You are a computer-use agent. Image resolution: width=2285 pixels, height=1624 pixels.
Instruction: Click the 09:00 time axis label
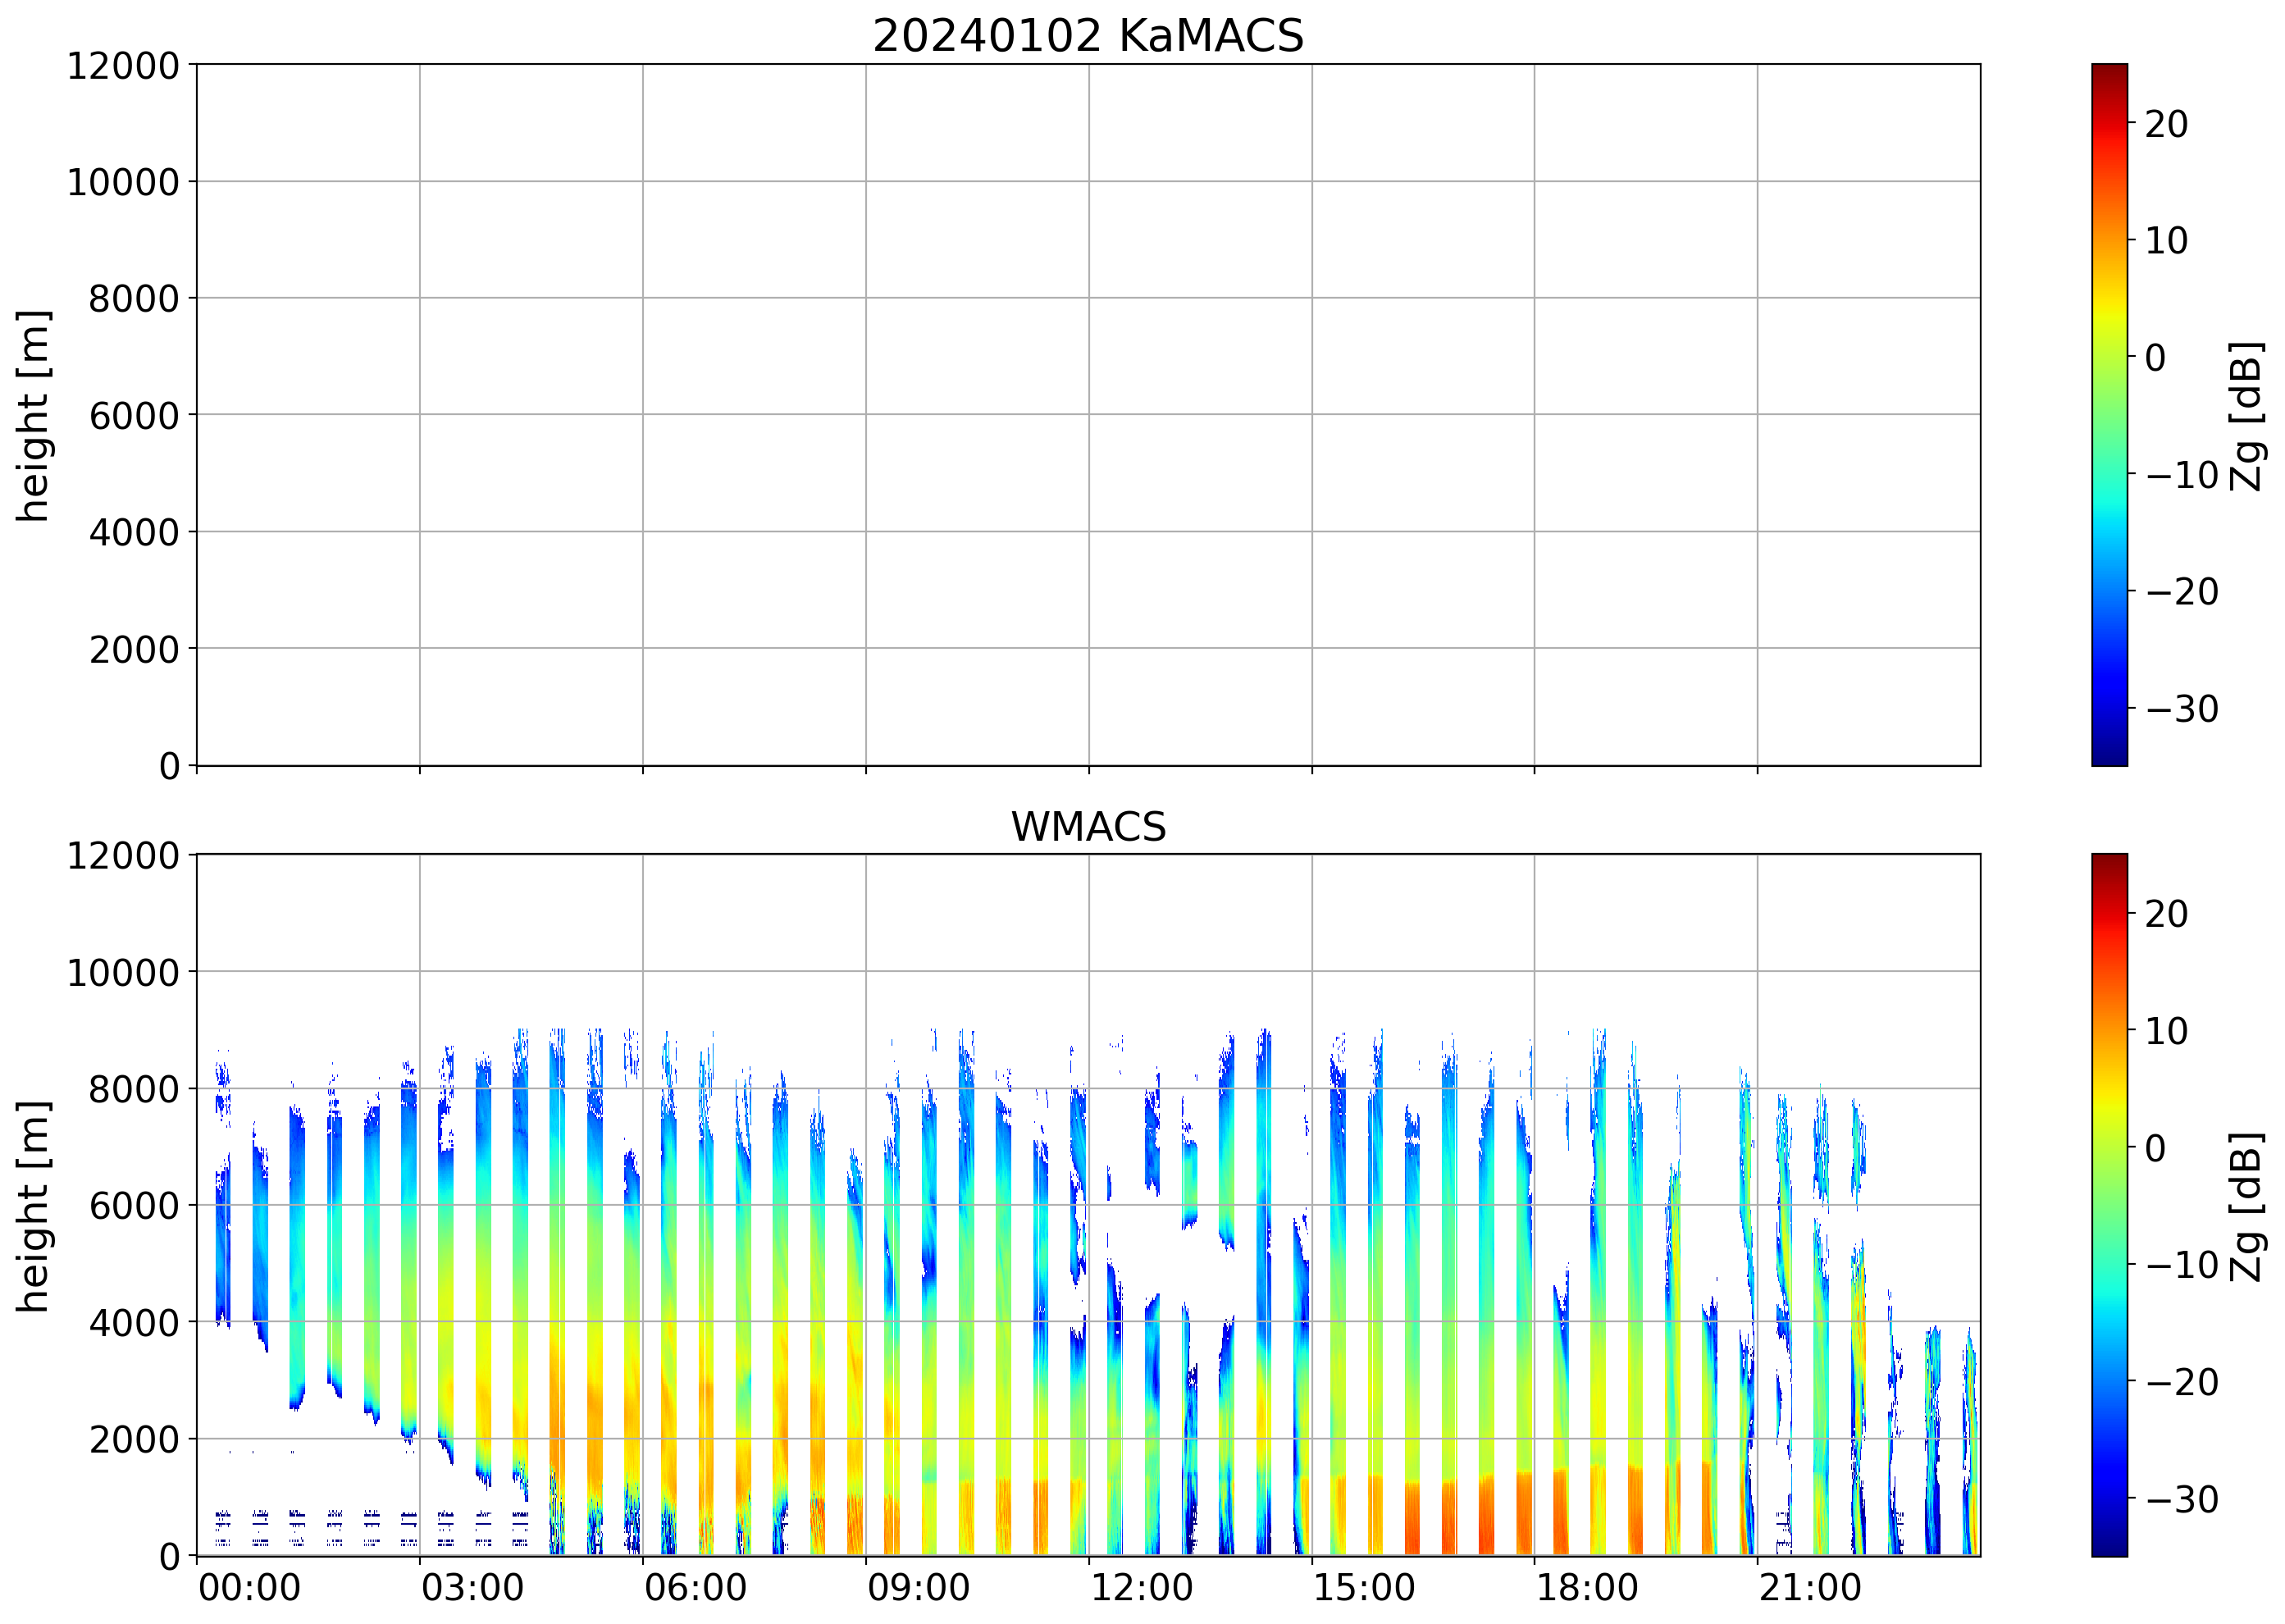(918, 1588)
